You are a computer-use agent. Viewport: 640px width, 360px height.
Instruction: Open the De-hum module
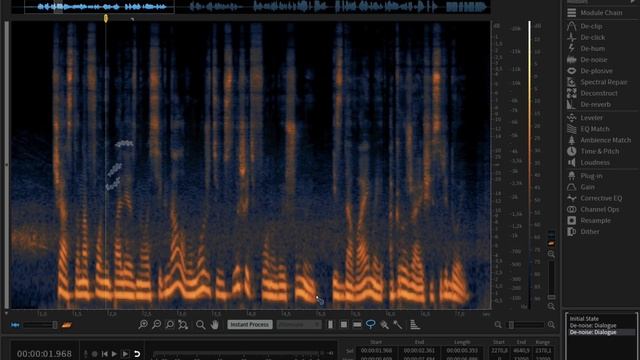(586, 48)
